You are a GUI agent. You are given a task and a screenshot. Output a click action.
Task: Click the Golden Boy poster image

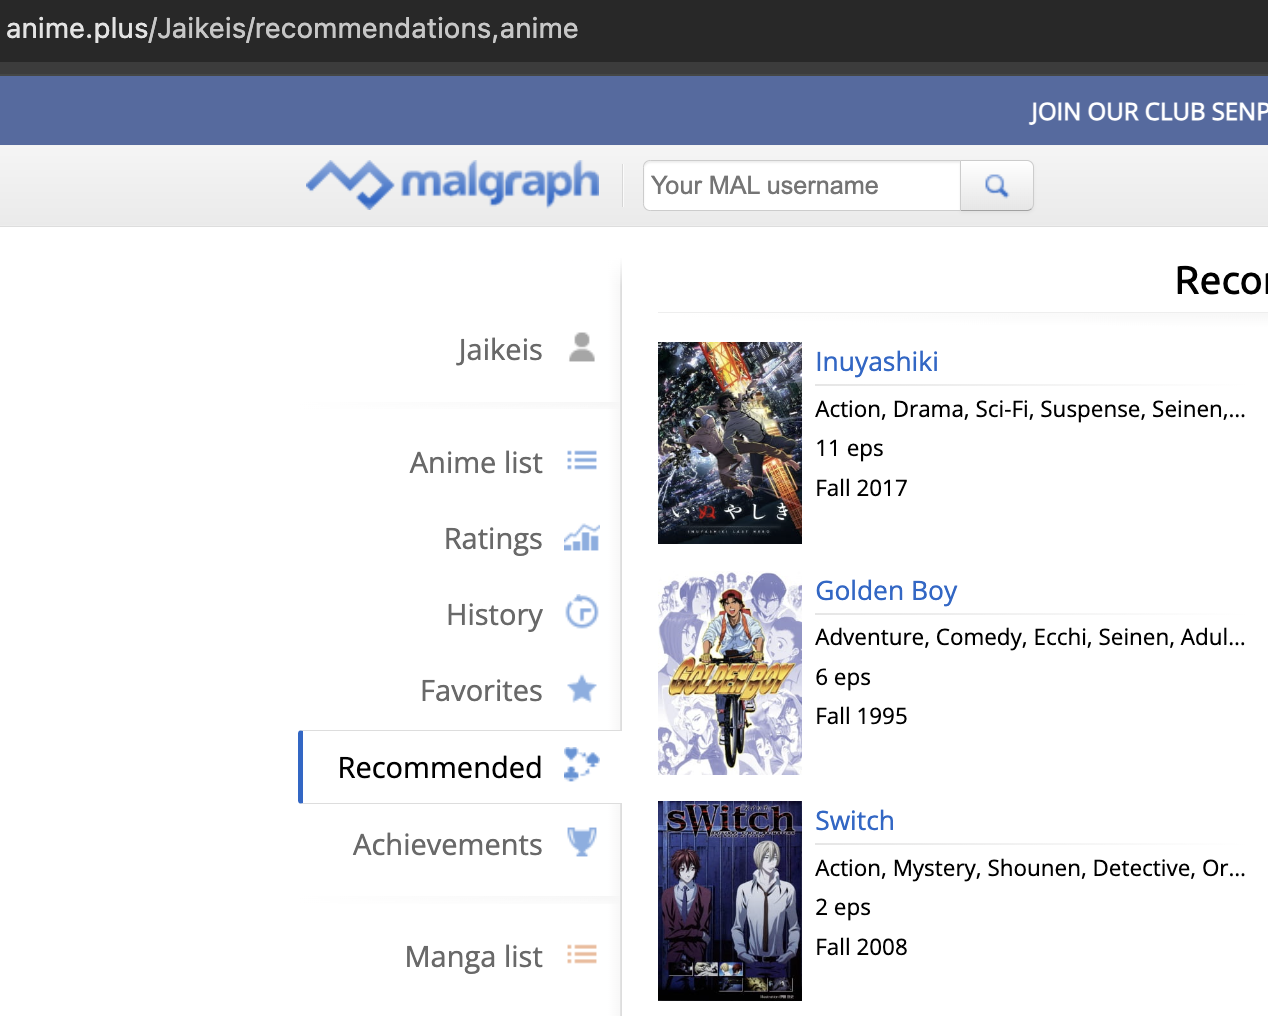pos(729,673)
